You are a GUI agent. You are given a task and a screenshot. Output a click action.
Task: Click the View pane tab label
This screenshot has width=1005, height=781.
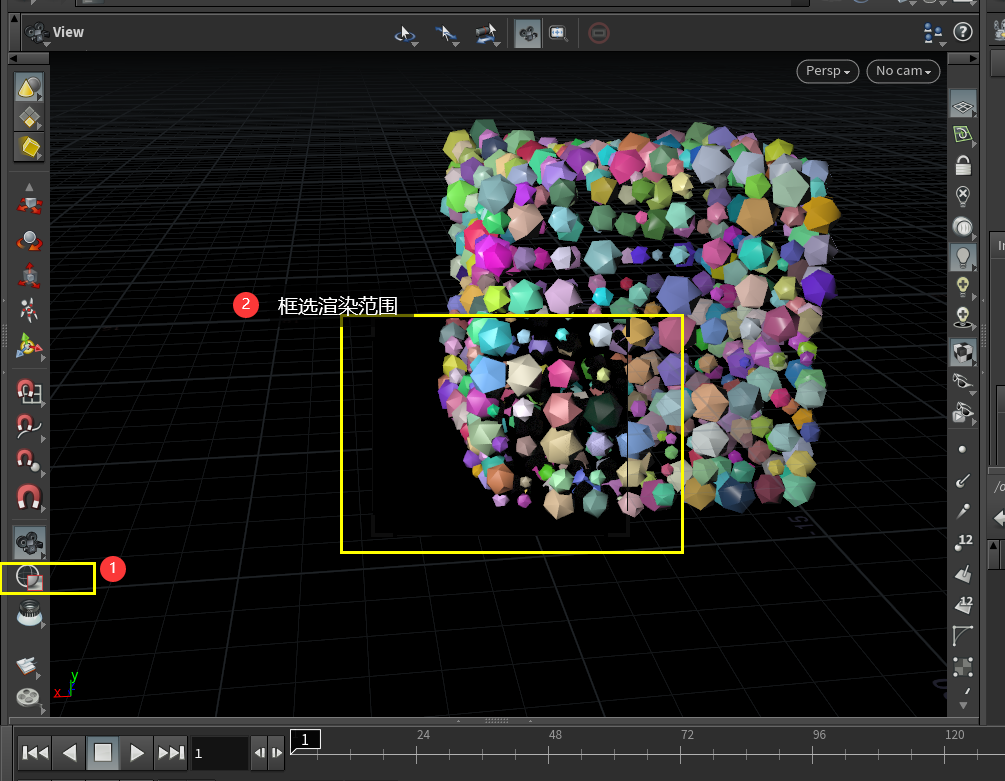(69, 31)
